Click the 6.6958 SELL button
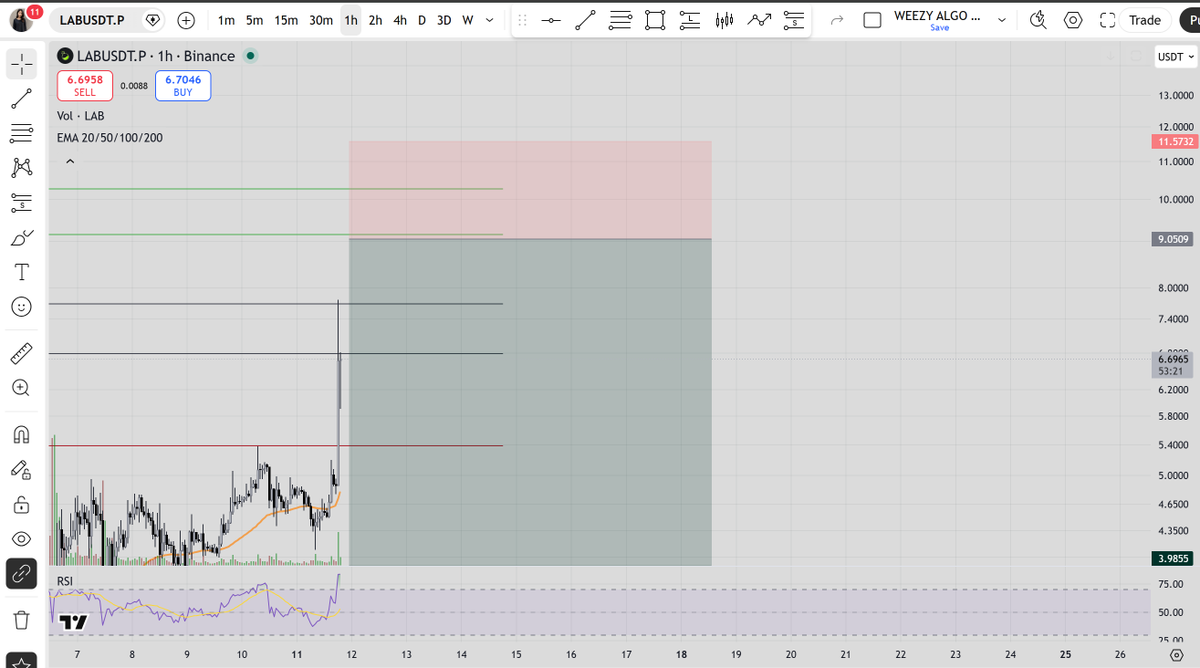This screenshot has height=668, width=1200. [85, 85]
